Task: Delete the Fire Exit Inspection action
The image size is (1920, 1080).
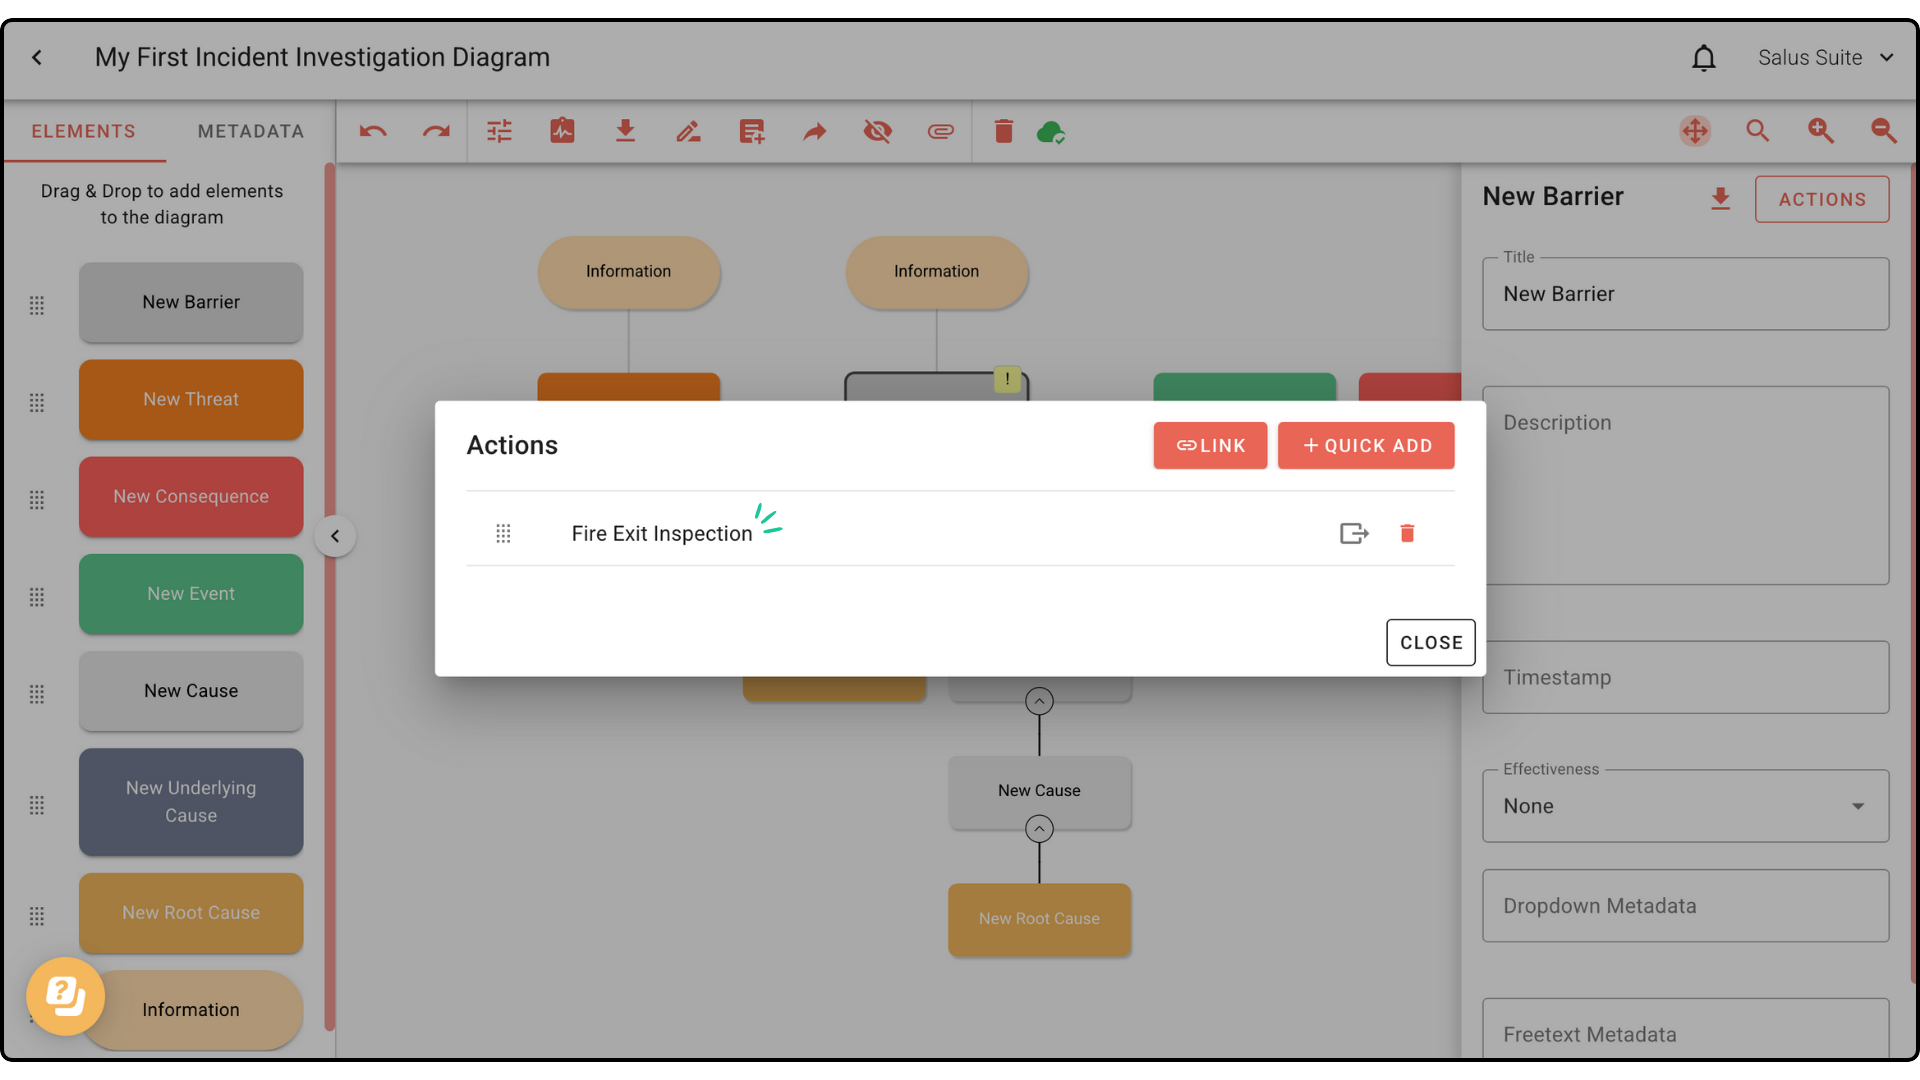Action: [1407, 533]
